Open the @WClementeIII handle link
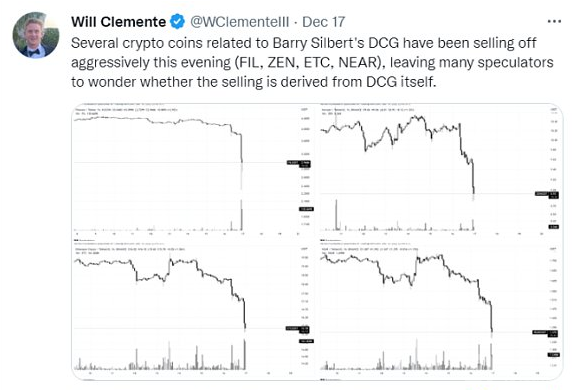The height and width of the screenshot is (390, 573). (x=240, y=22)
